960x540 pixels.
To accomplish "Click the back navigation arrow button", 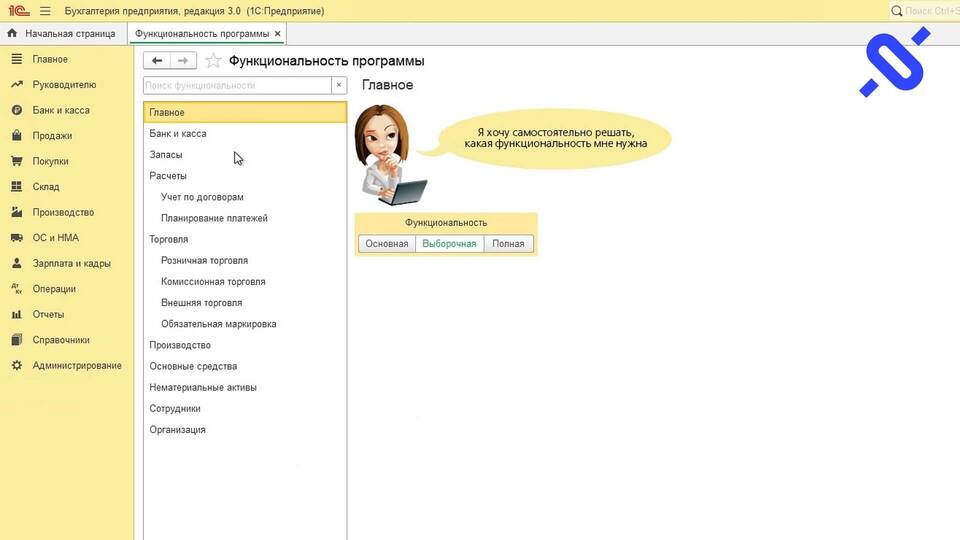I will [x=157, y=61].
